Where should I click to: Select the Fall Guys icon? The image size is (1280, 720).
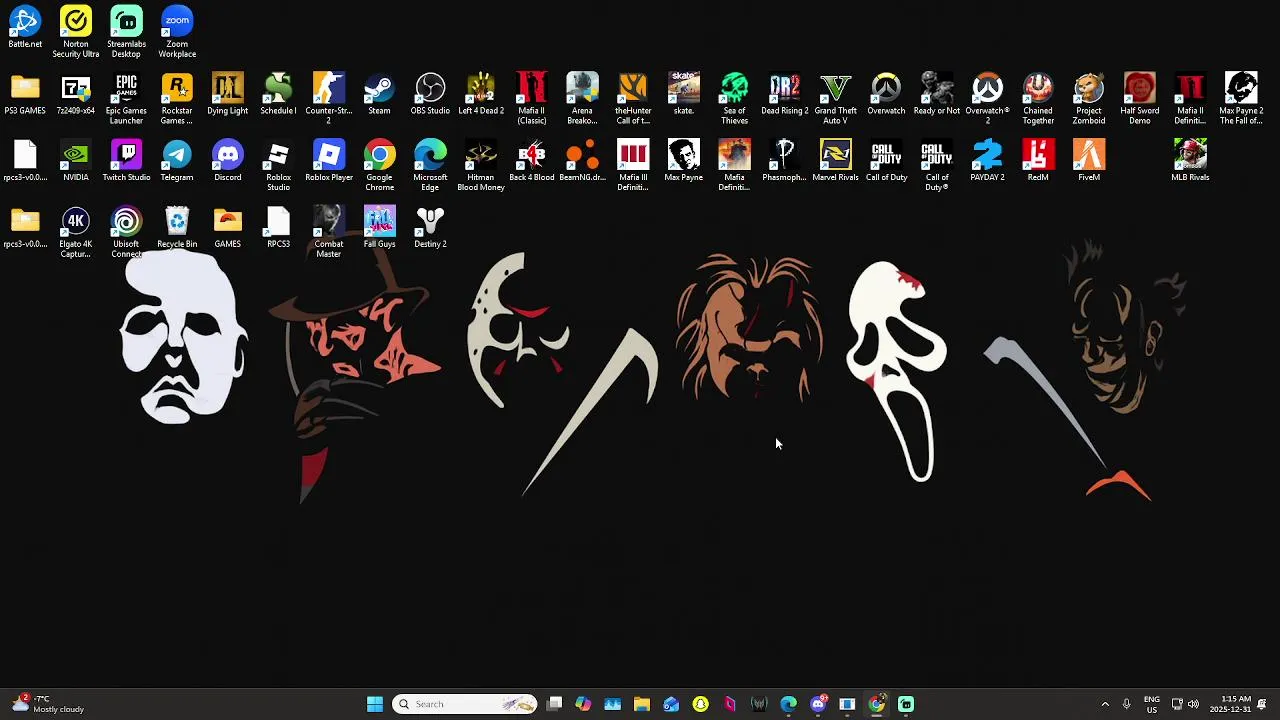379,228
